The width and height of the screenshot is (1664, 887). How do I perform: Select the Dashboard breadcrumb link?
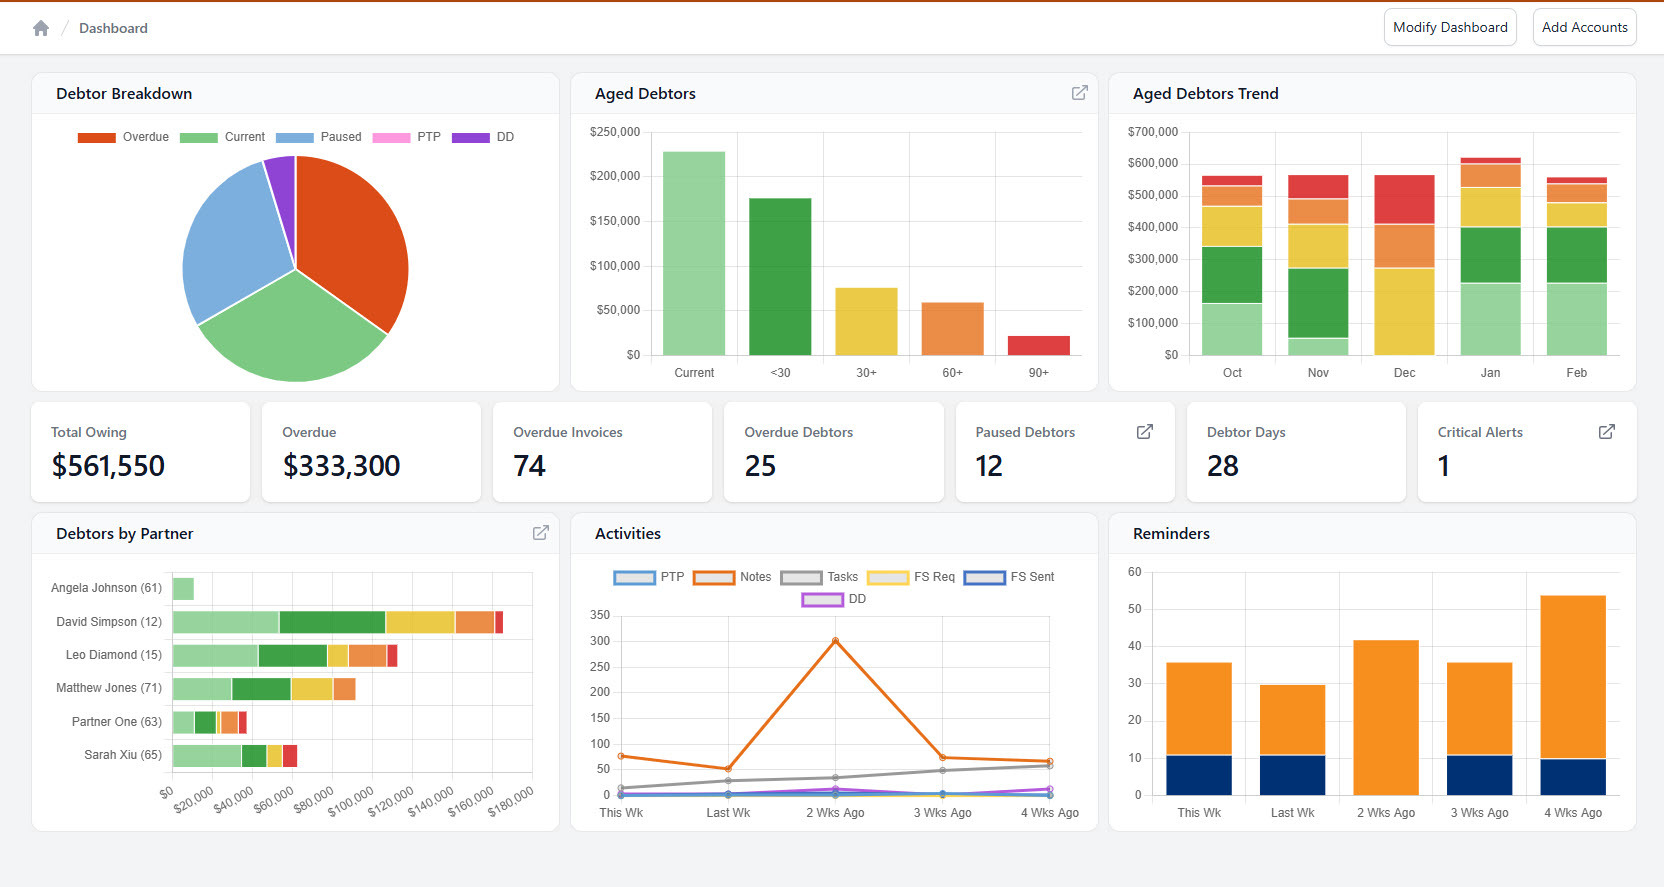coord(113,28)
